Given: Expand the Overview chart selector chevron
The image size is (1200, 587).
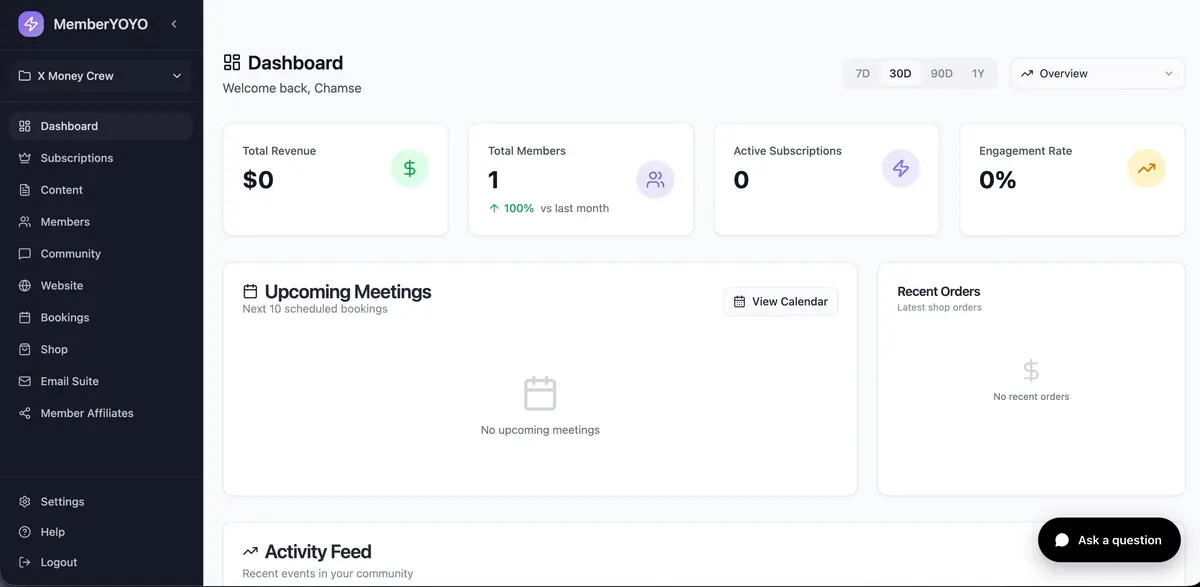Looking at the screenshot, I should pos(1168,72).
